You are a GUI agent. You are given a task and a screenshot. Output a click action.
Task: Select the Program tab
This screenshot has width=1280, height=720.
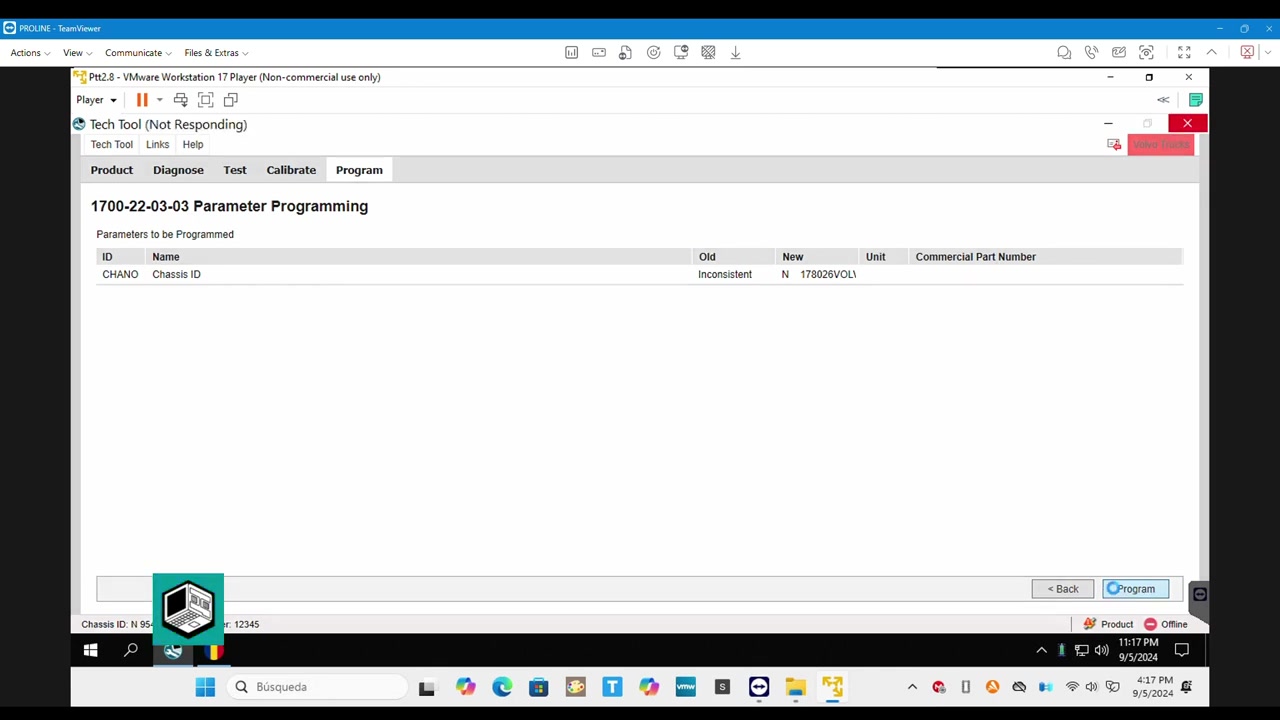click(359, 170)
